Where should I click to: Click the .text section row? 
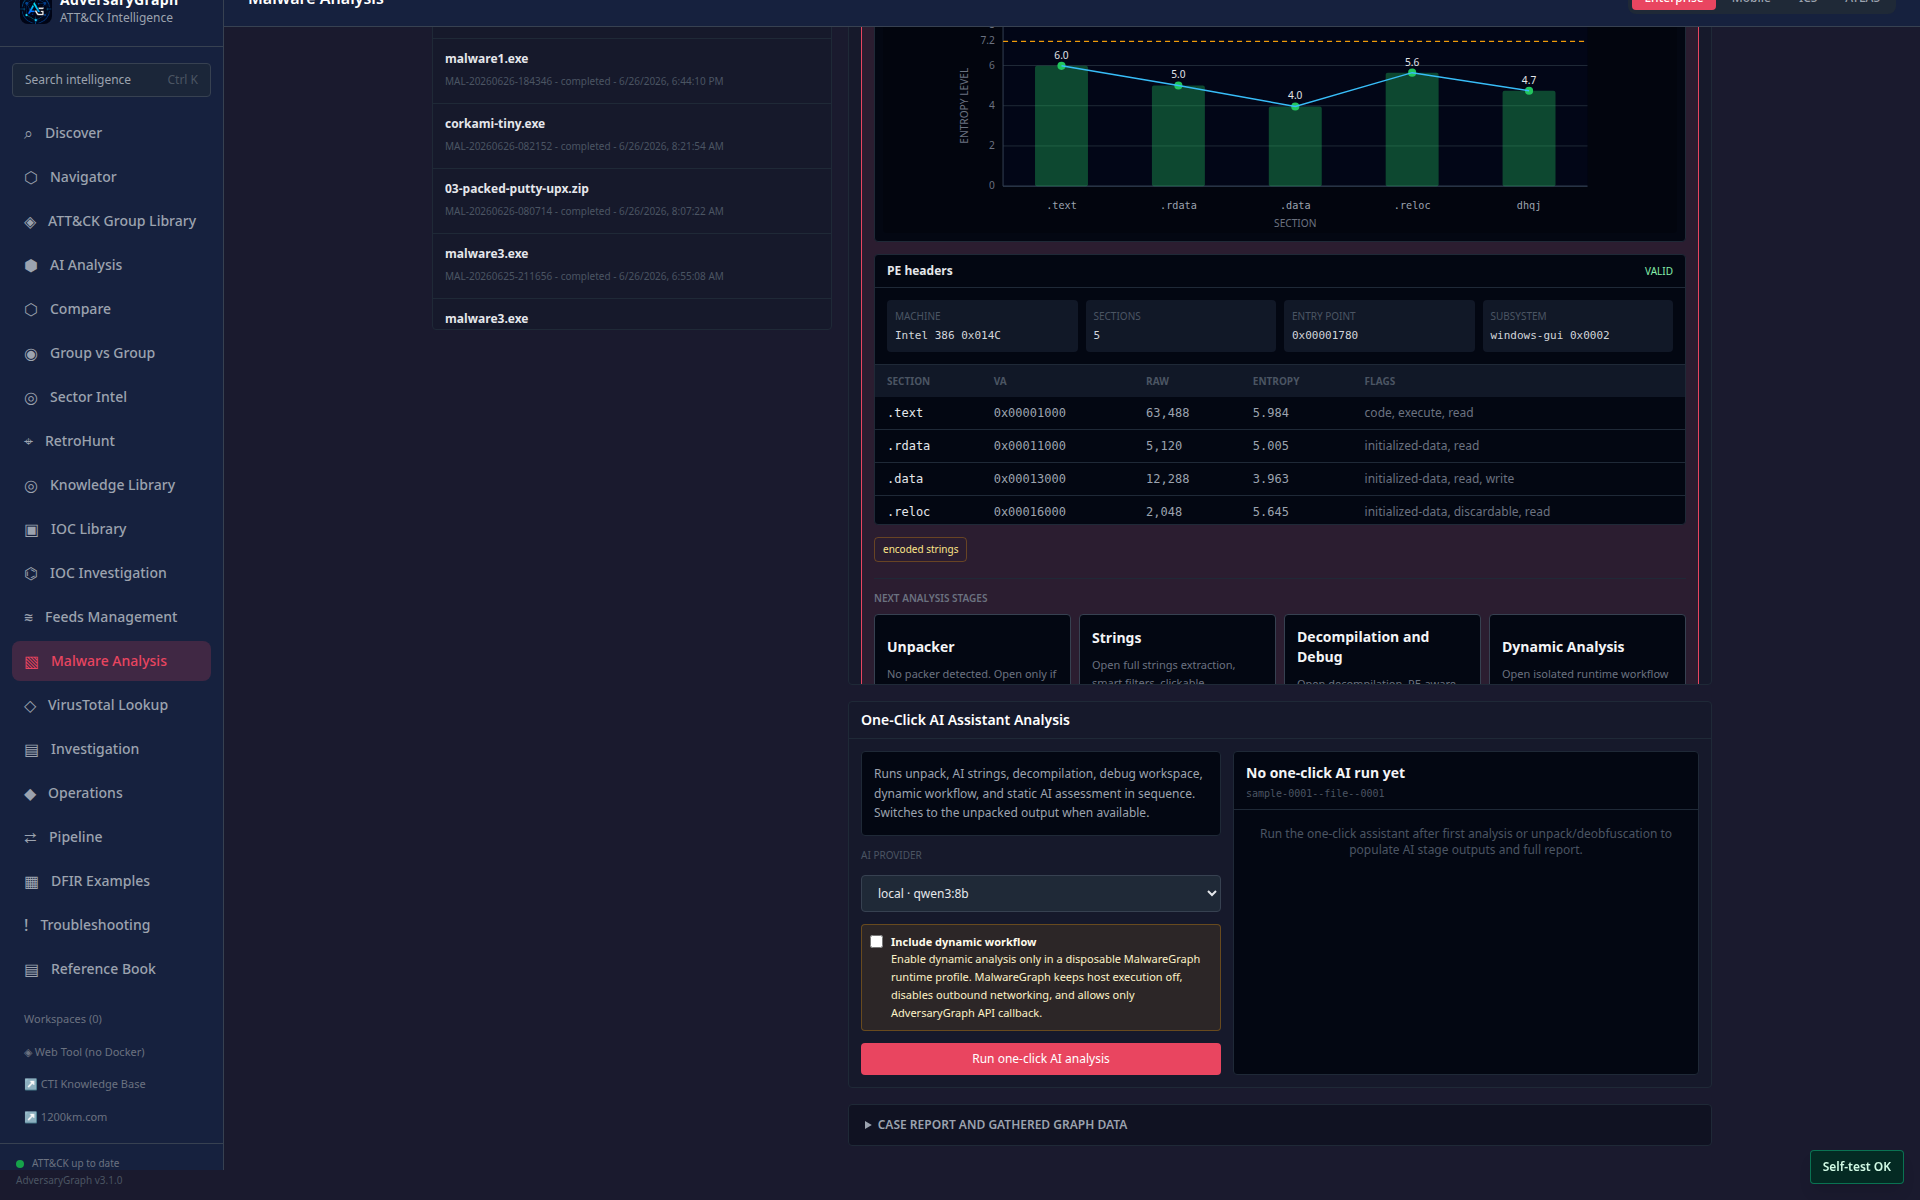pyautogui.click(x=1279, y=413)
